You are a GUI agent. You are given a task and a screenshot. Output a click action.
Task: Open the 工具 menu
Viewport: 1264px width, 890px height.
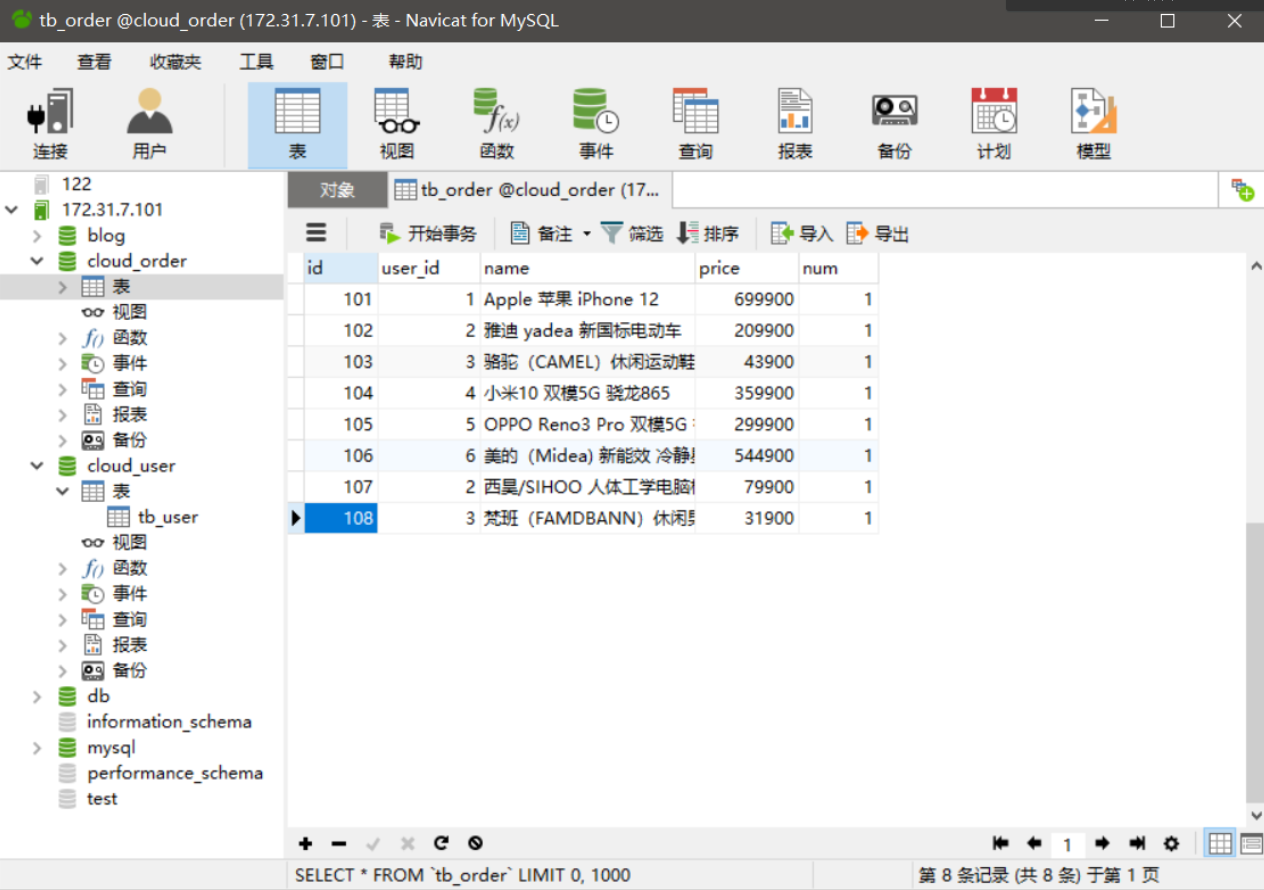(256, 62)
